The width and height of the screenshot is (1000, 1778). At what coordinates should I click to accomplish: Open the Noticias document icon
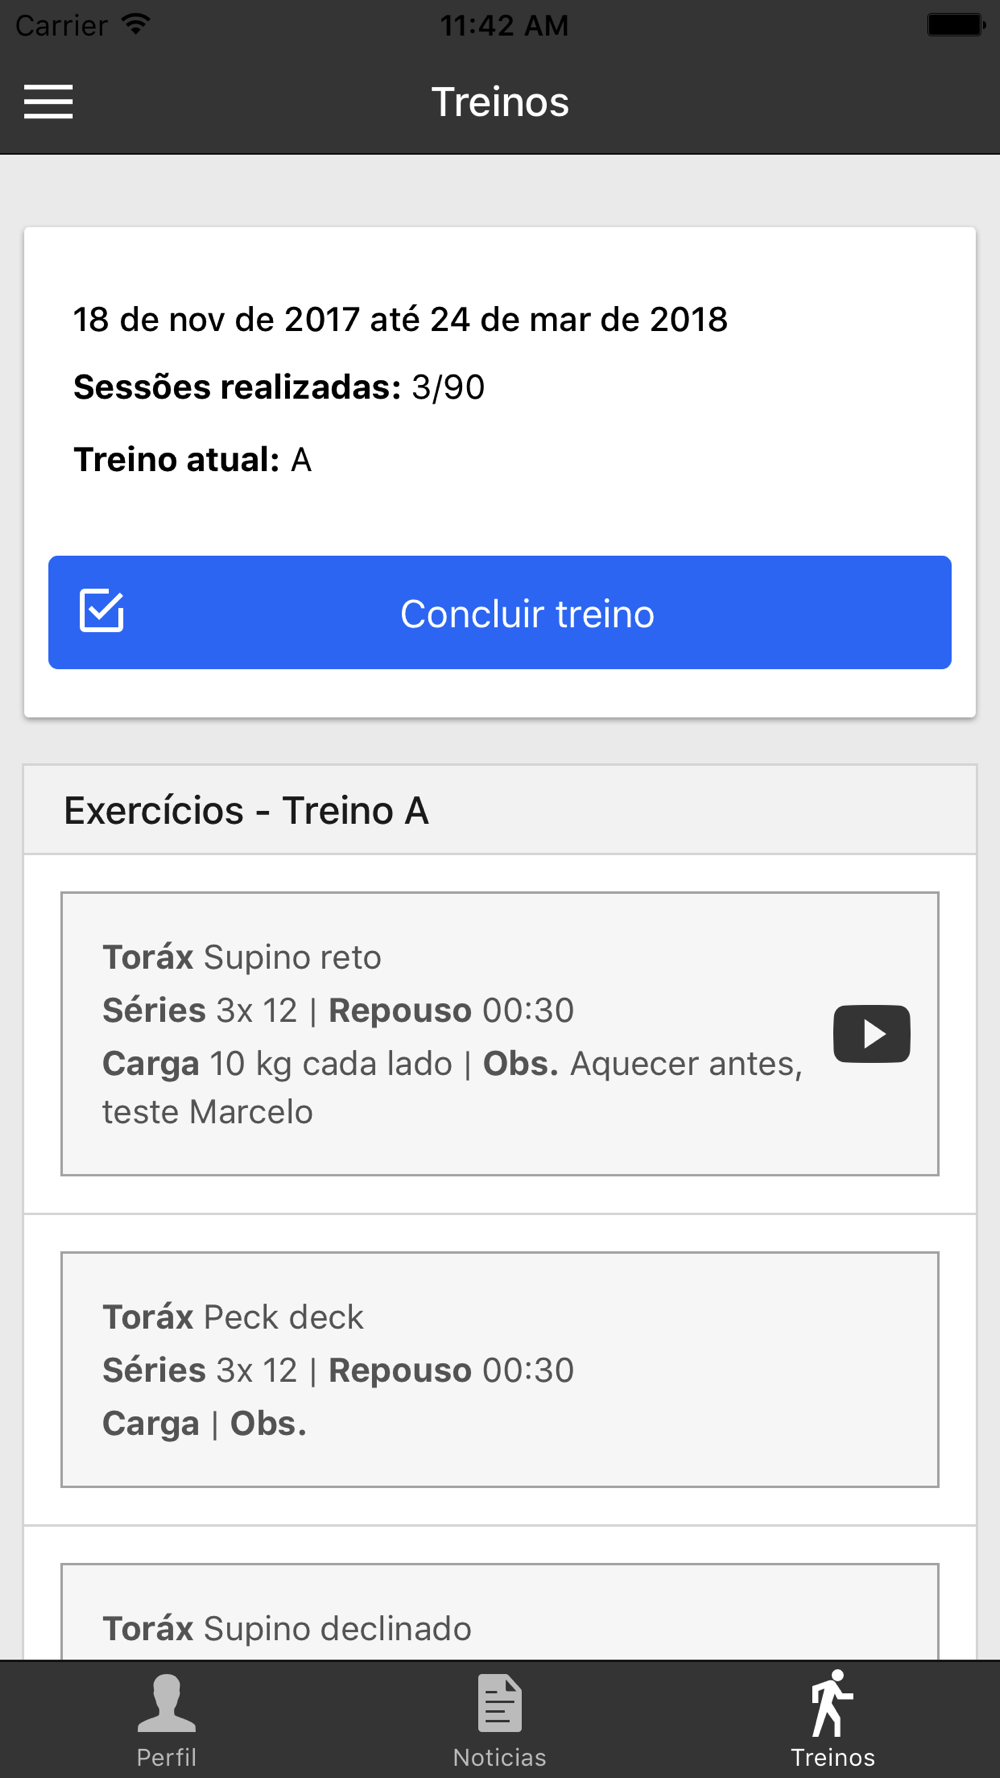500,1703
